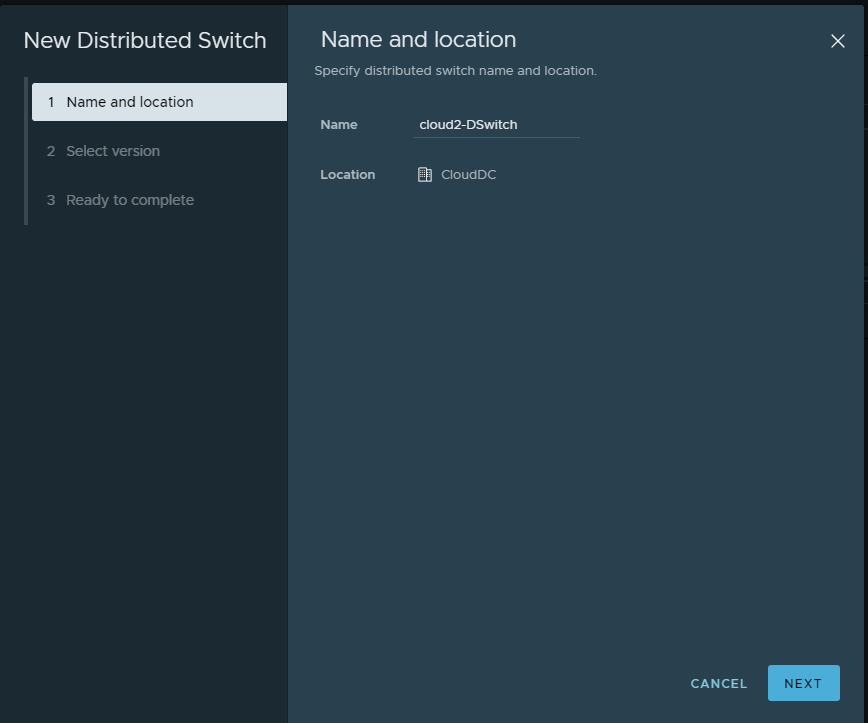Click the CloudDC location text

pyautogui.click(x=468, y=175)
